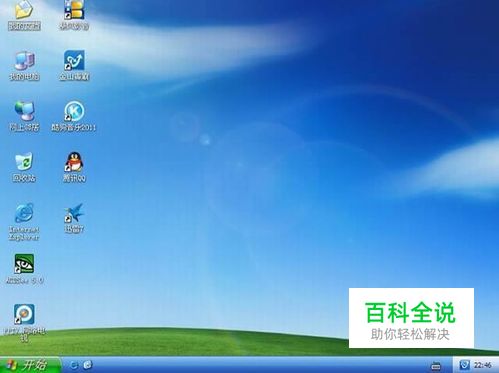Screen dimensions: 499x373
Task: Open the 开始 Start menu
Action: pos(31,365)
